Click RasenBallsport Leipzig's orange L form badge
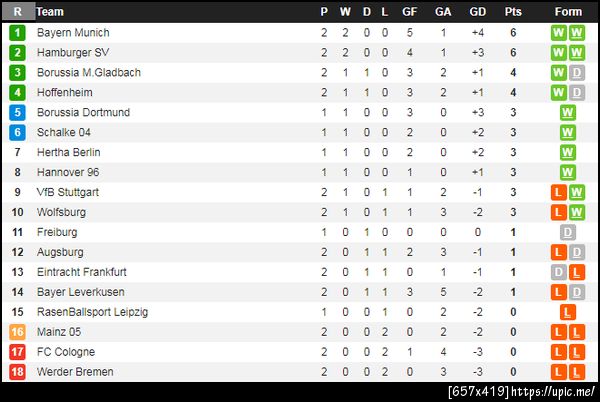The image size is (600, 402). click(x=568, y=312)
